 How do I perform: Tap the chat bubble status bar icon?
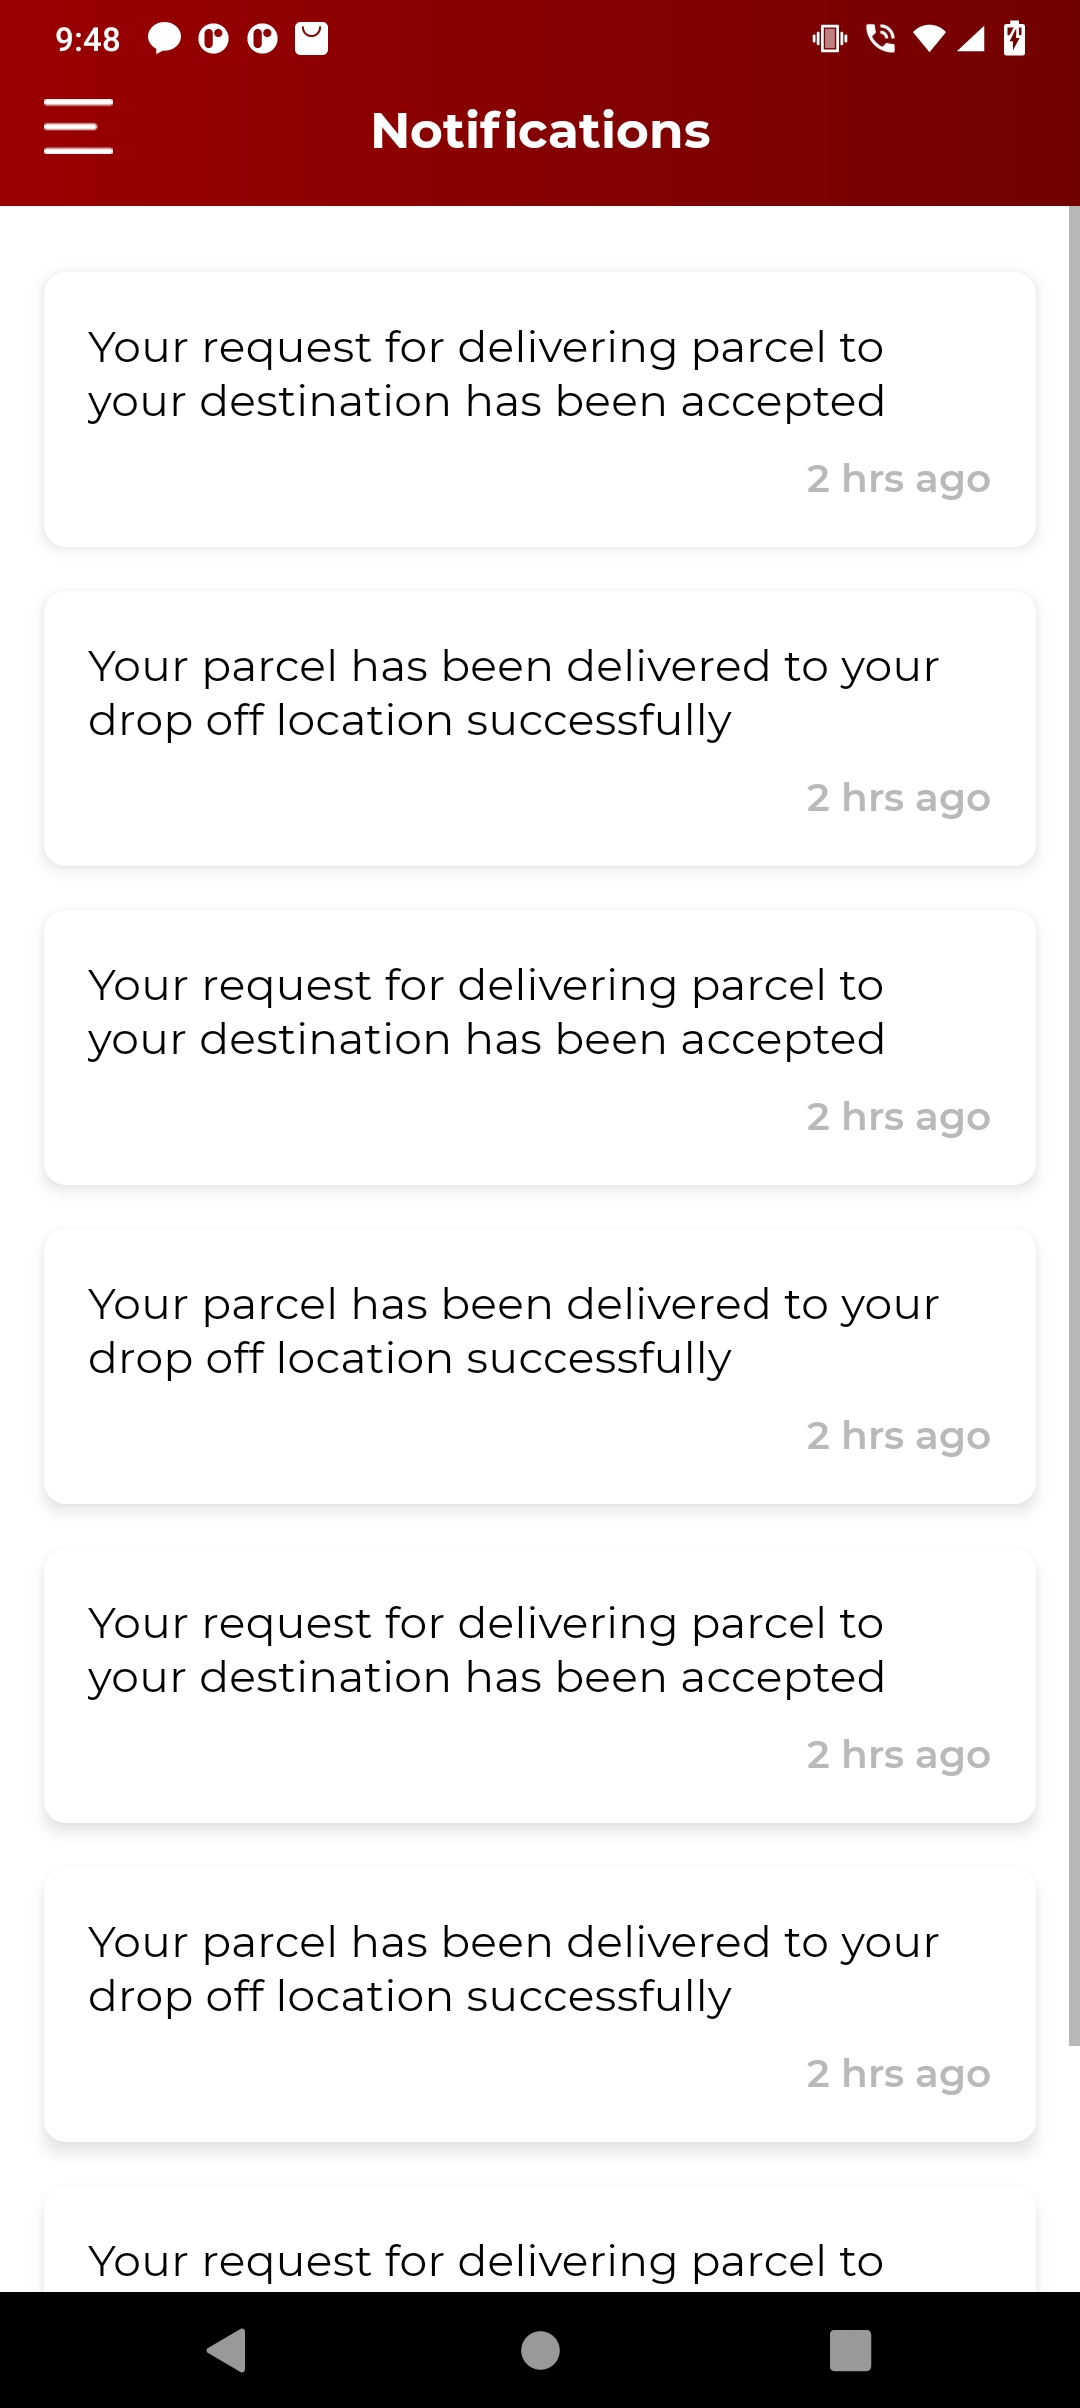tap(165, 39)
